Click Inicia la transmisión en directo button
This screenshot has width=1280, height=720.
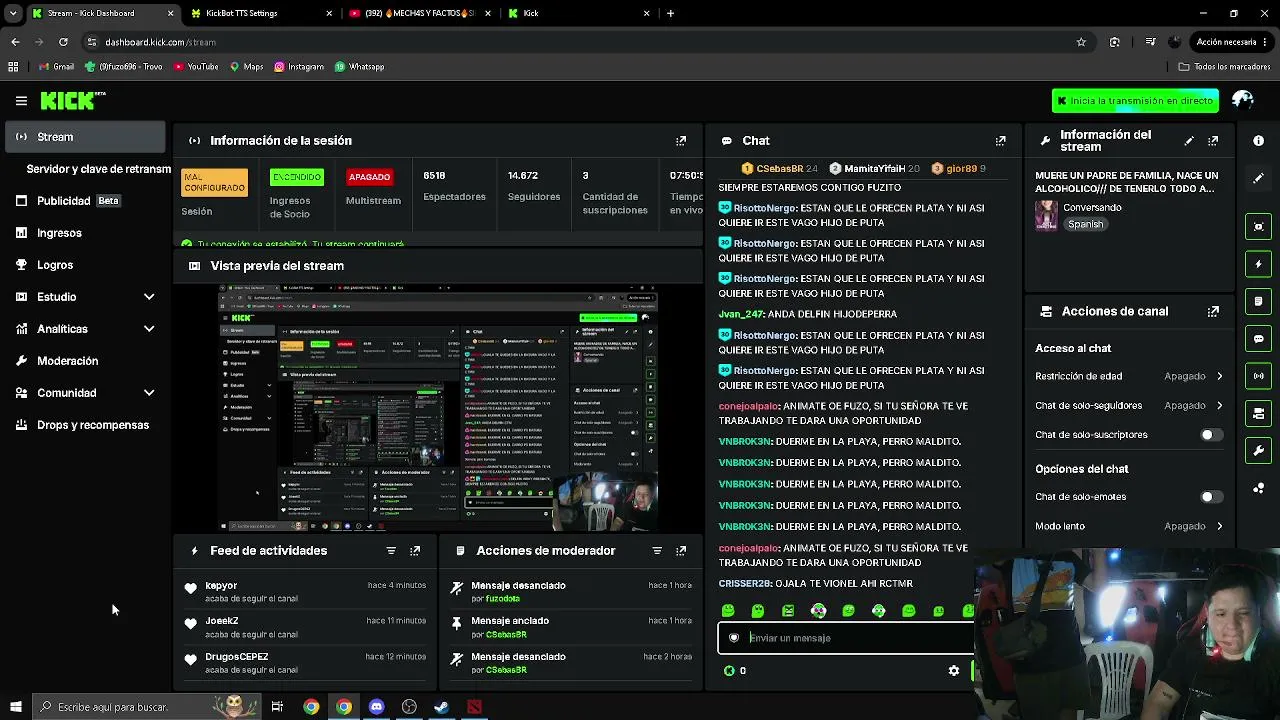1135,100
